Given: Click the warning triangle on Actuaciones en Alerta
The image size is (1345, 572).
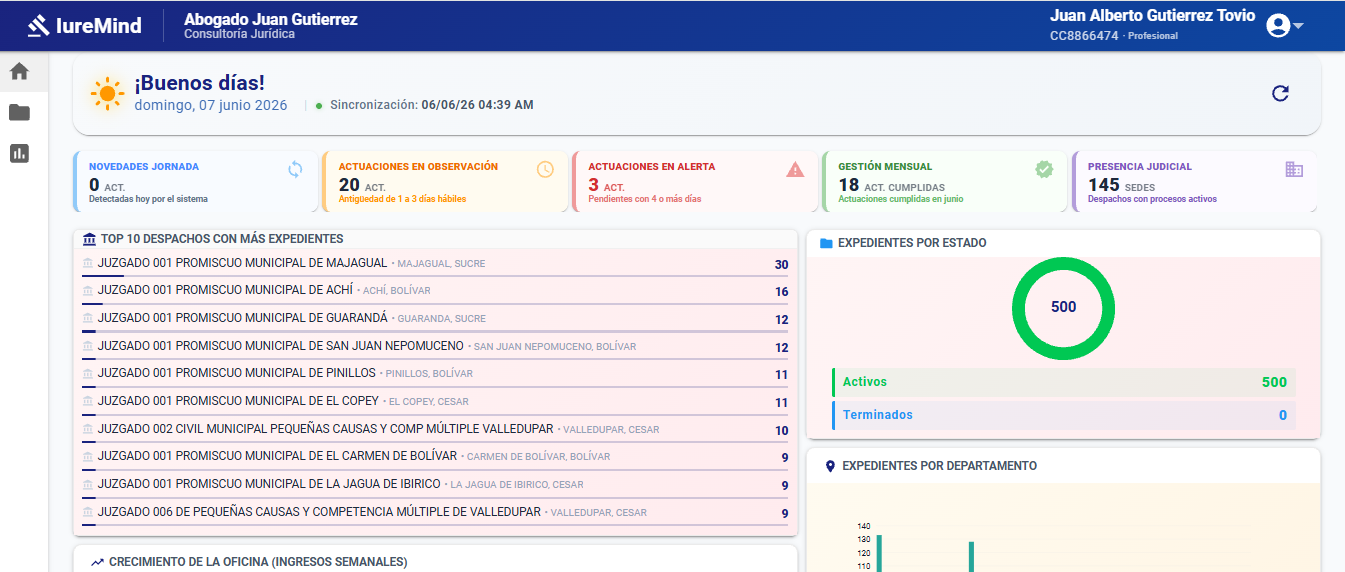Looking at the screenshot, I should click(795, 169).
